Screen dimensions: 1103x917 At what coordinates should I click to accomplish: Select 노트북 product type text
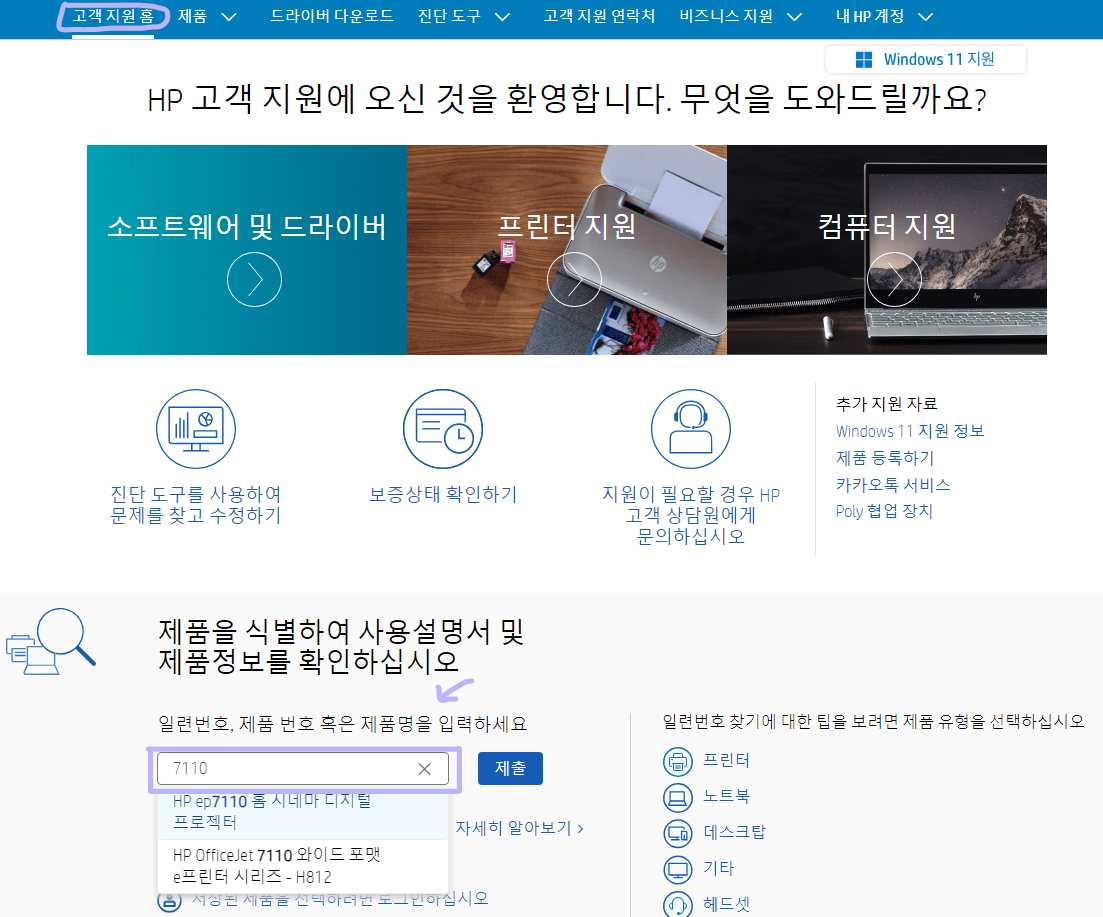(727, 796)
